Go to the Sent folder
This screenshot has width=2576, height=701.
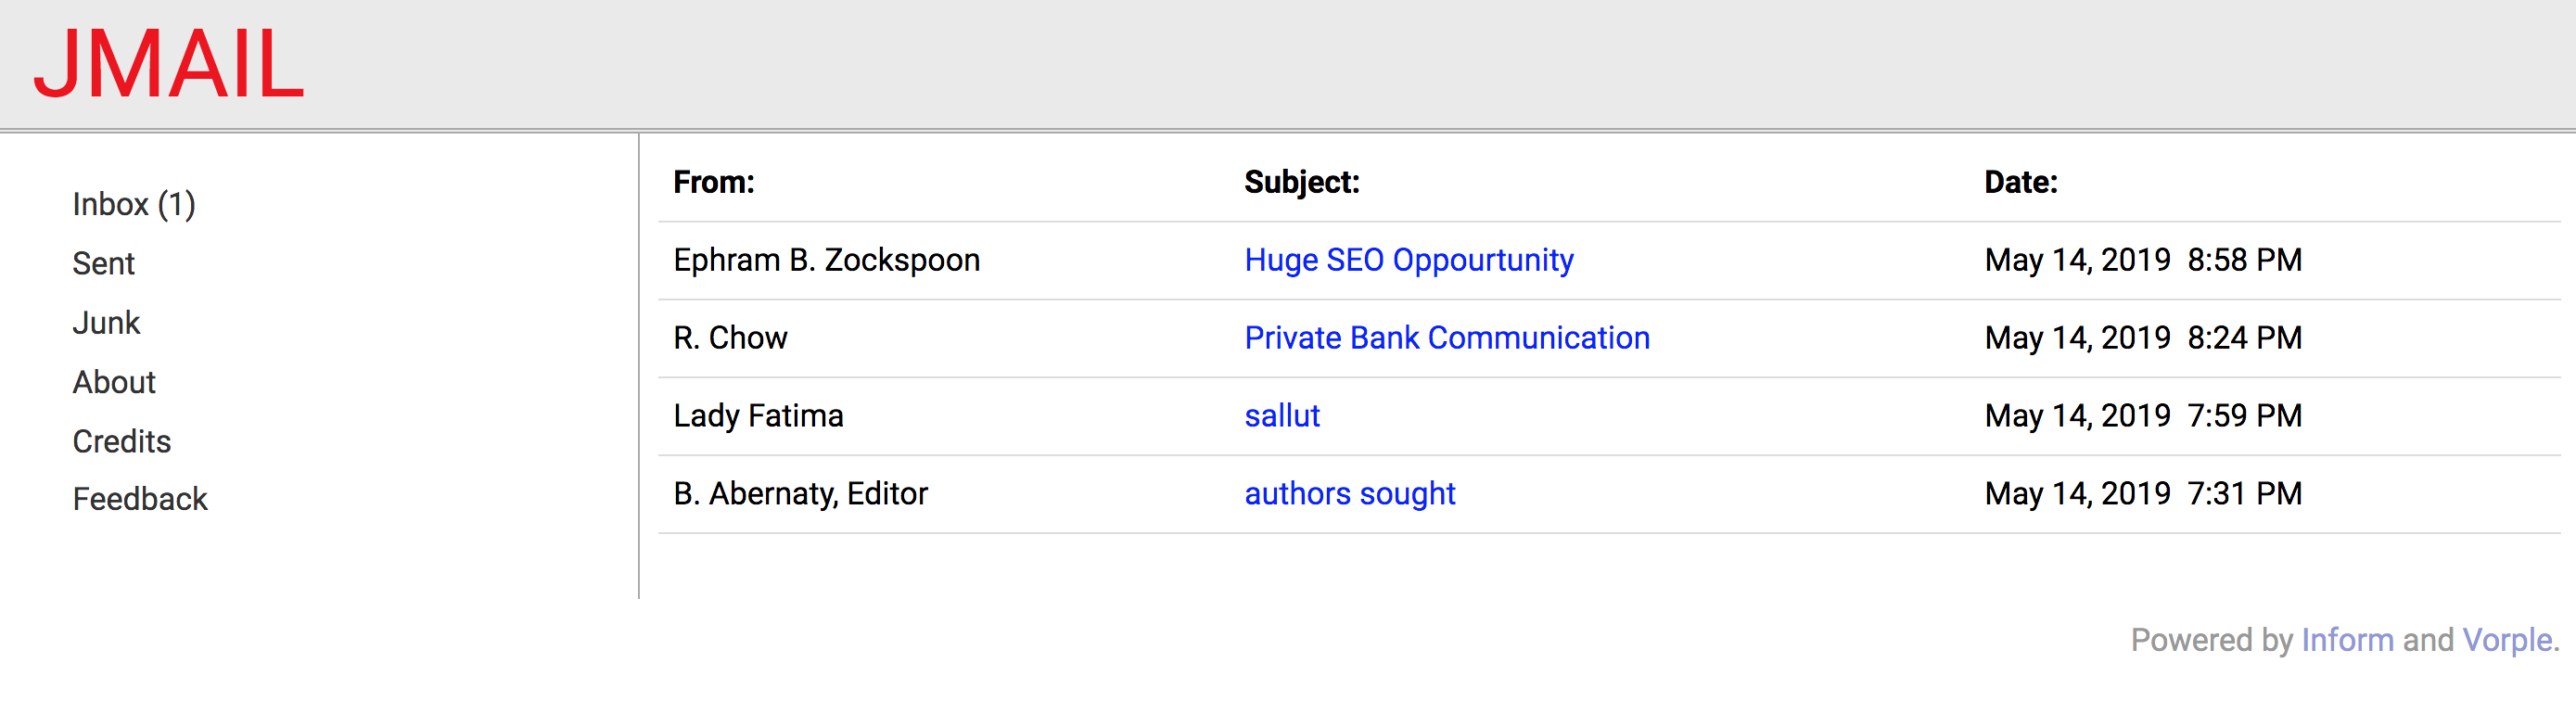[103, 263]
